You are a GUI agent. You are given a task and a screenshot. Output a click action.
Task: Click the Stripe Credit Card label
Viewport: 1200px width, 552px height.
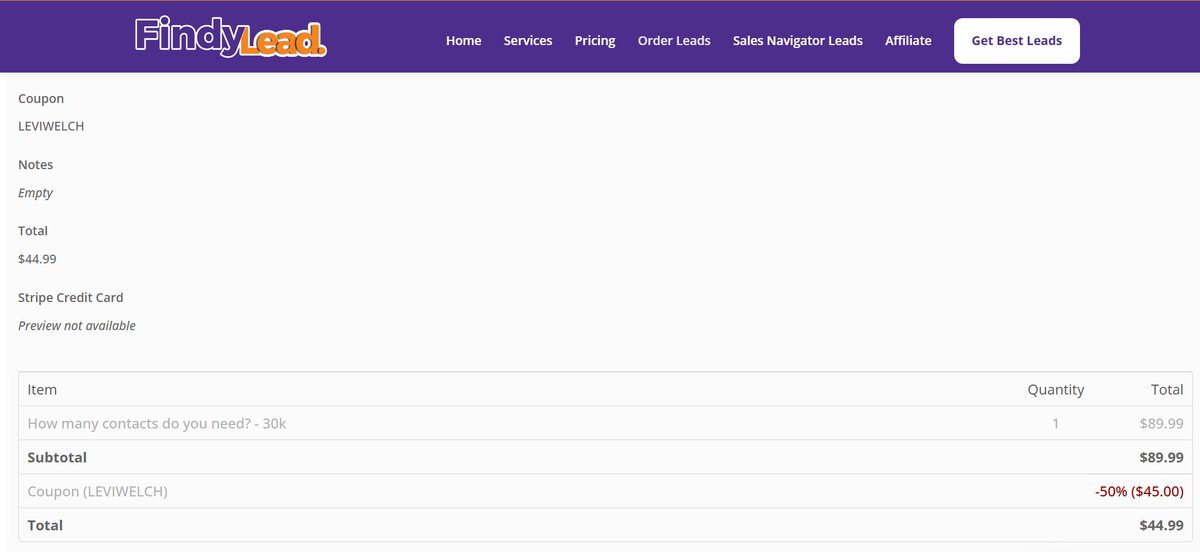coord(71,298)
